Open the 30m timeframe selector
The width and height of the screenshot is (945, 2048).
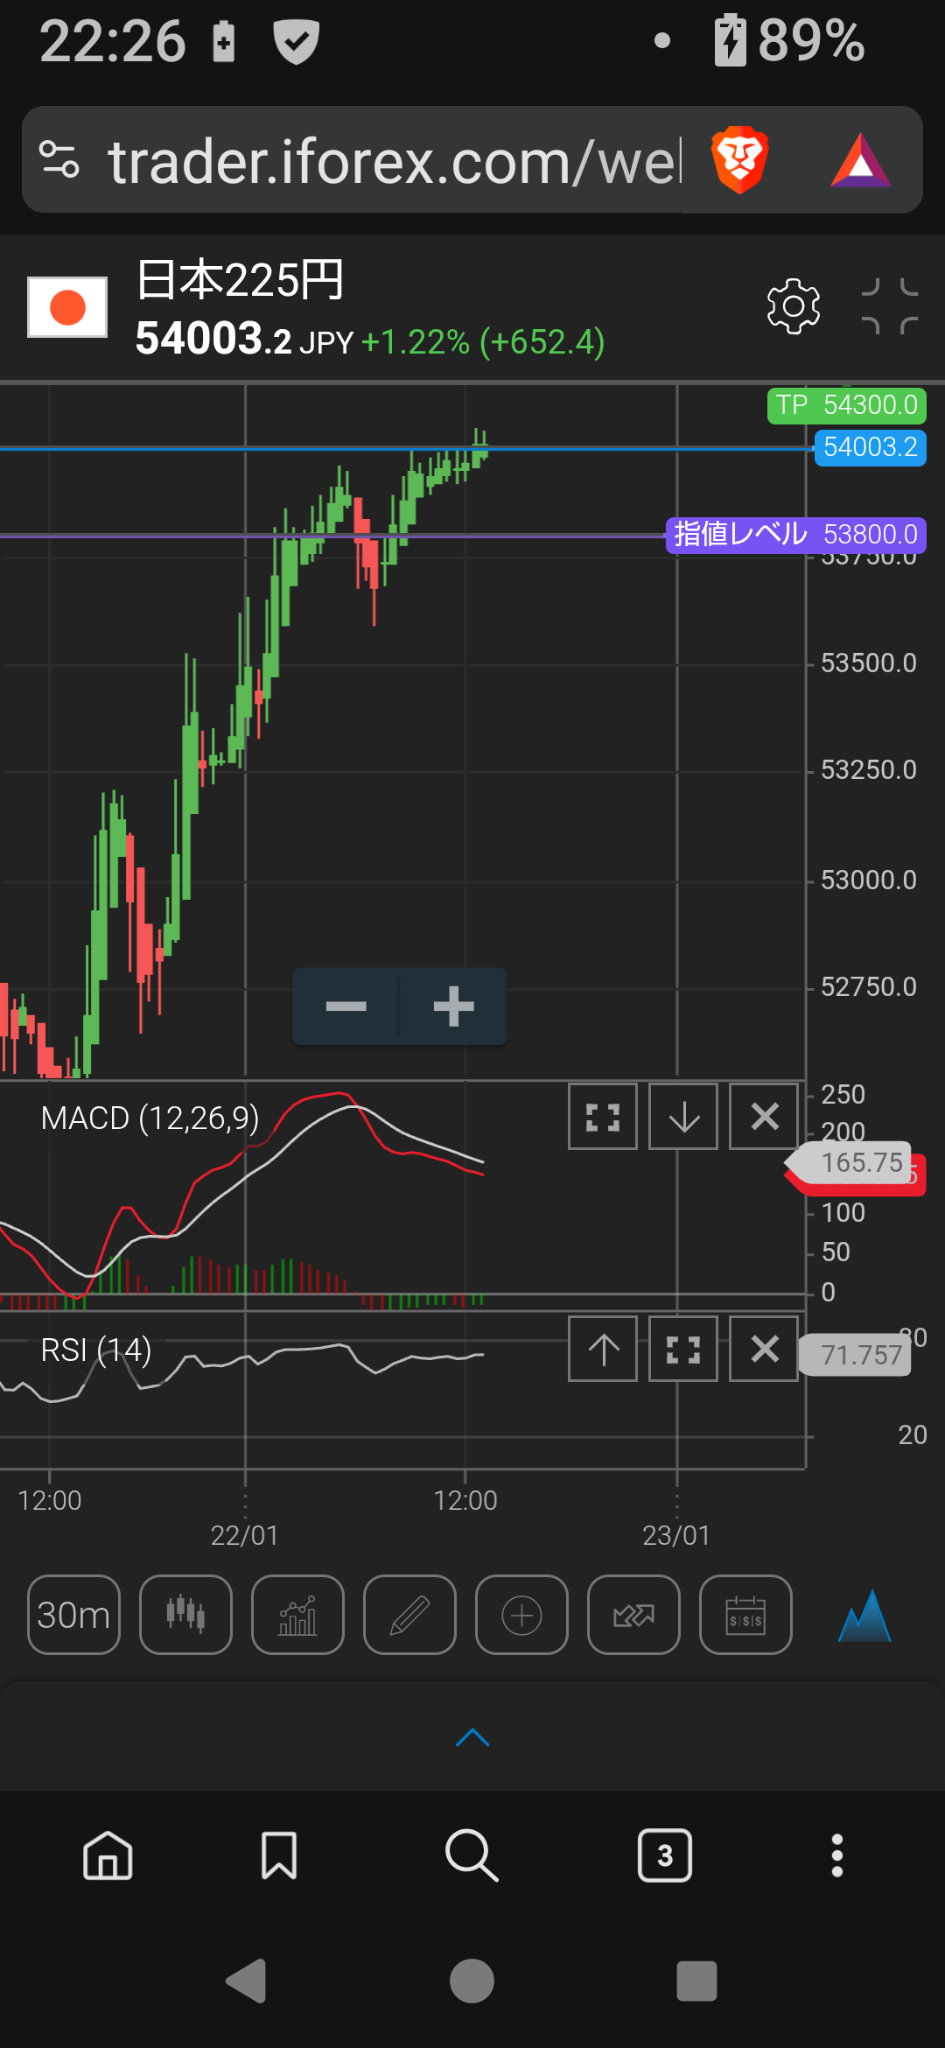[x=74, y=1615]
